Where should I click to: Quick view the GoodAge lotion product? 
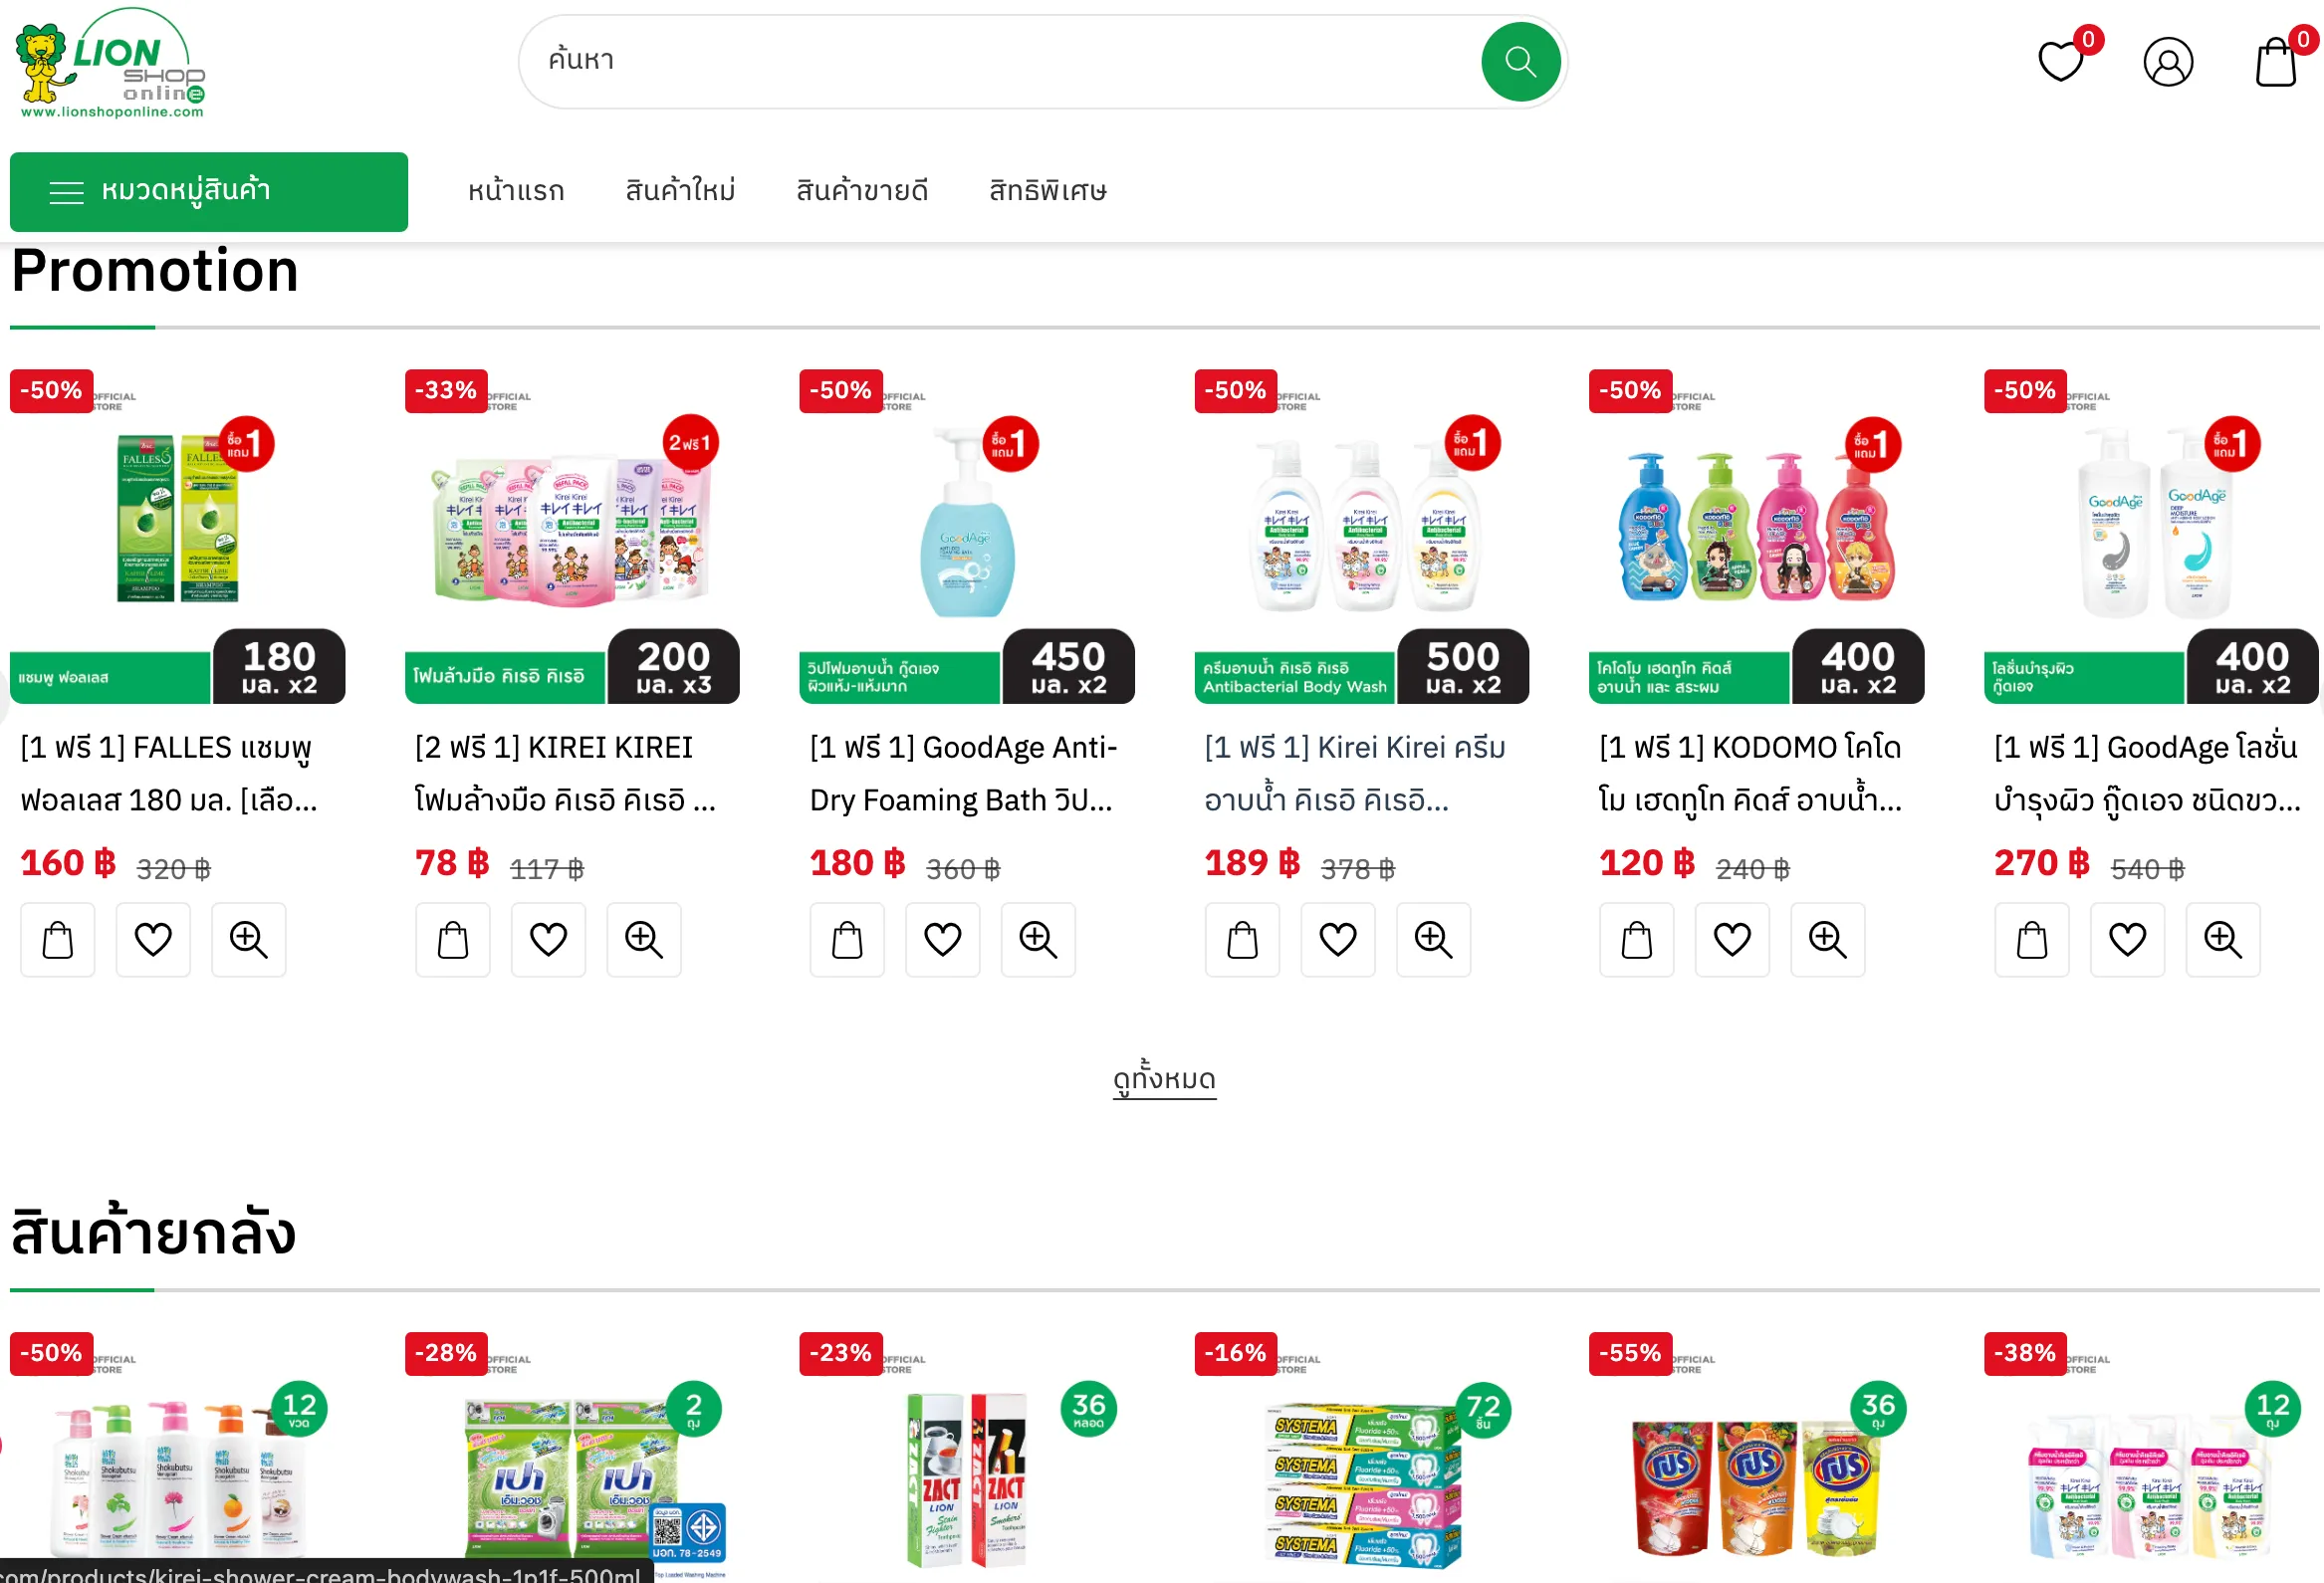click(2222, 939)
